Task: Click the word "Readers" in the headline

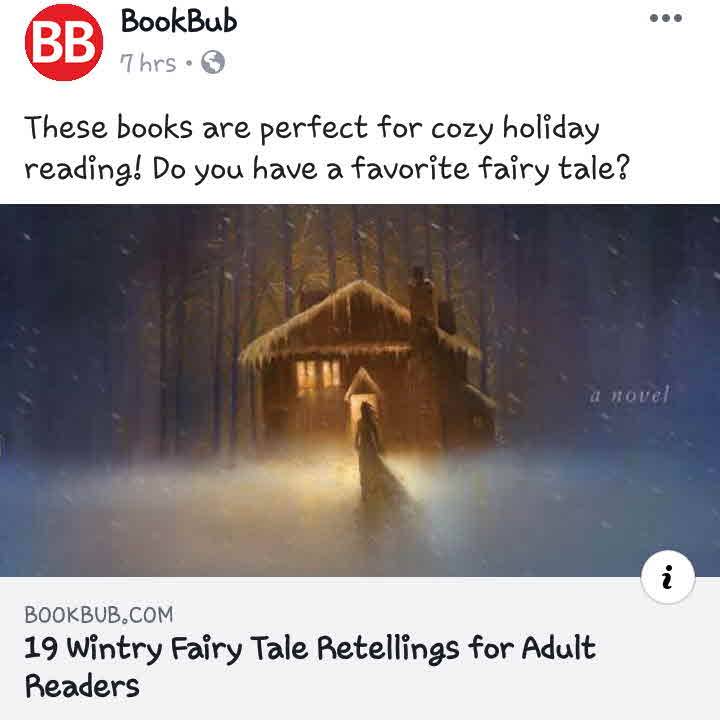Action: pyautogui.click(x=82, y=686)
